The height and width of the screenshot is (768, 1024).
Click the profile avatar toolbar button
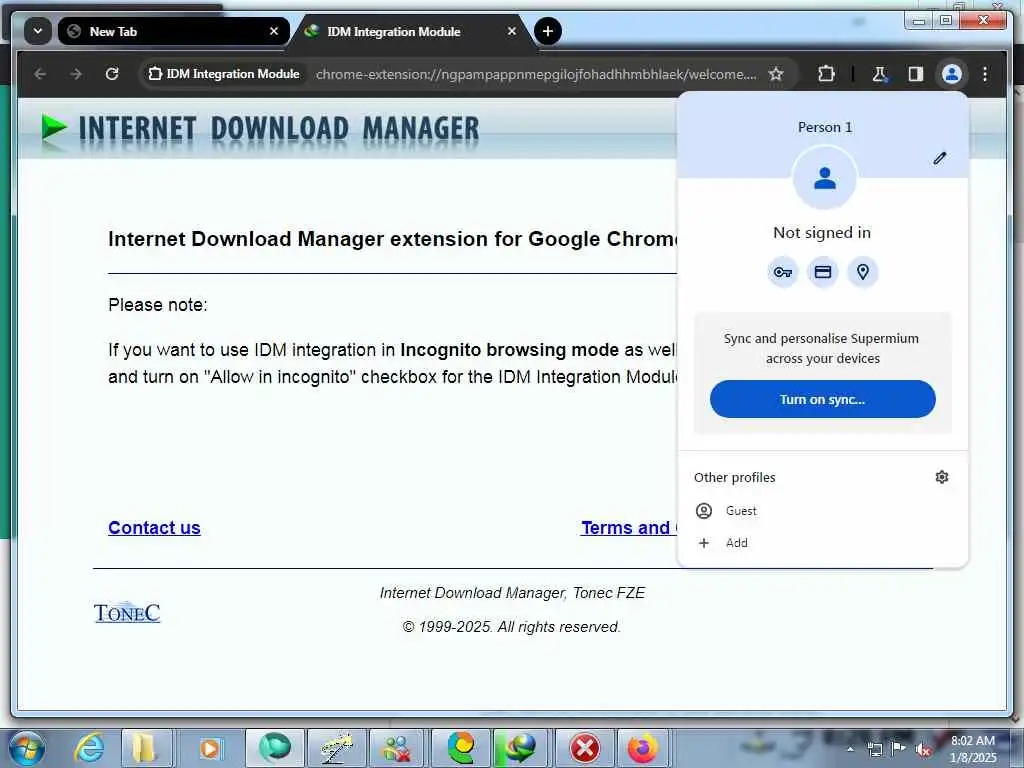[952, 74]
